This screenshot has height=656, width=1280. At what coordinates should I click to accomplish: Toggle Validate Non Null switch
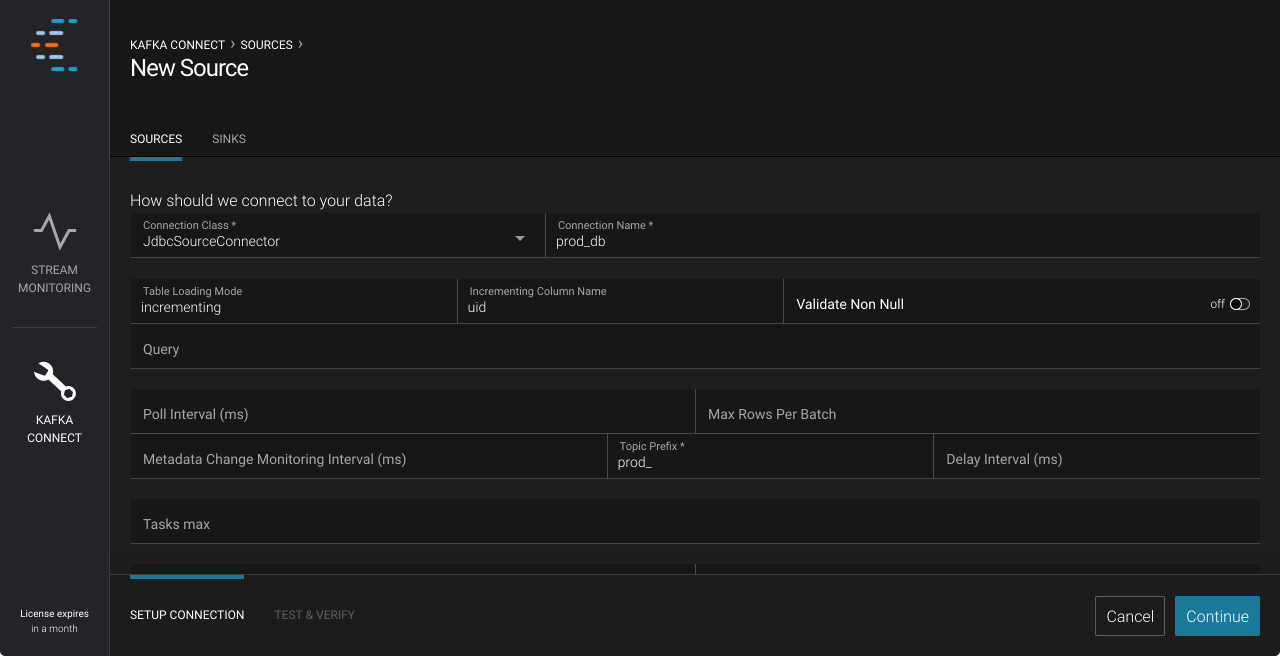pos(1240,304)
